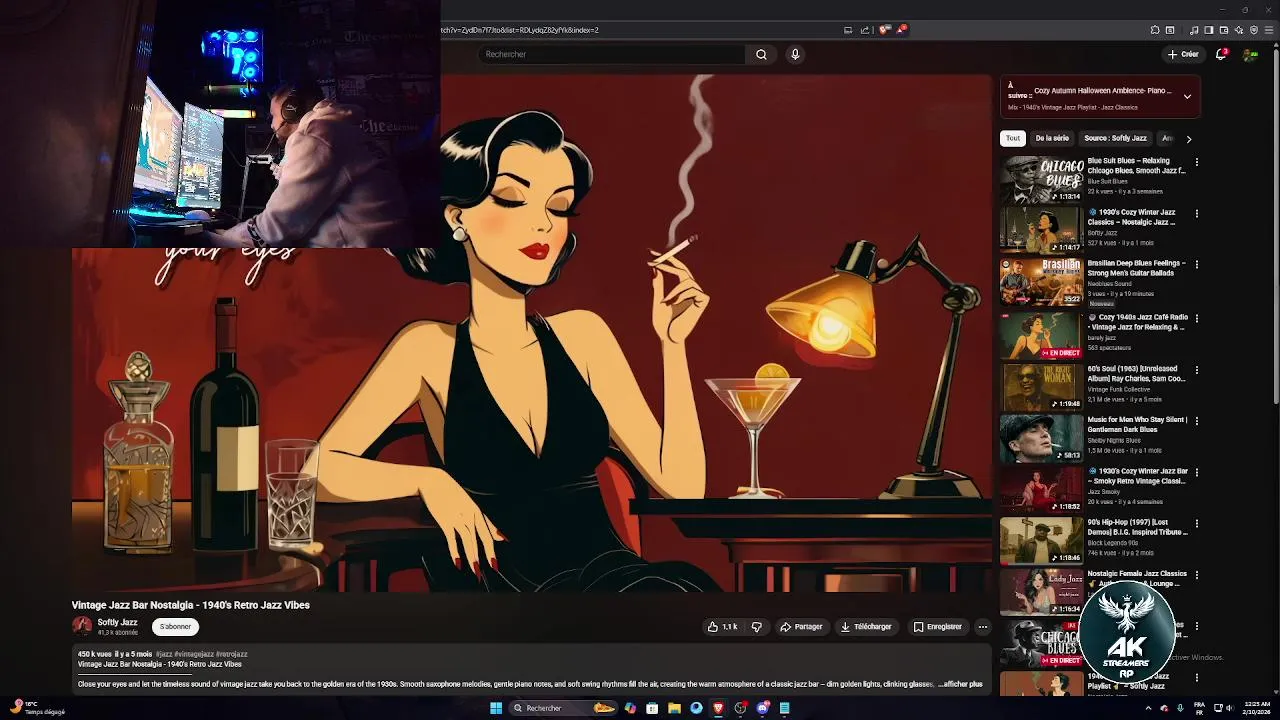Open '1930's Cozy Winter Jazz Bar' video title
This screenshot has height=720, width=1280.
[1137, 476]
